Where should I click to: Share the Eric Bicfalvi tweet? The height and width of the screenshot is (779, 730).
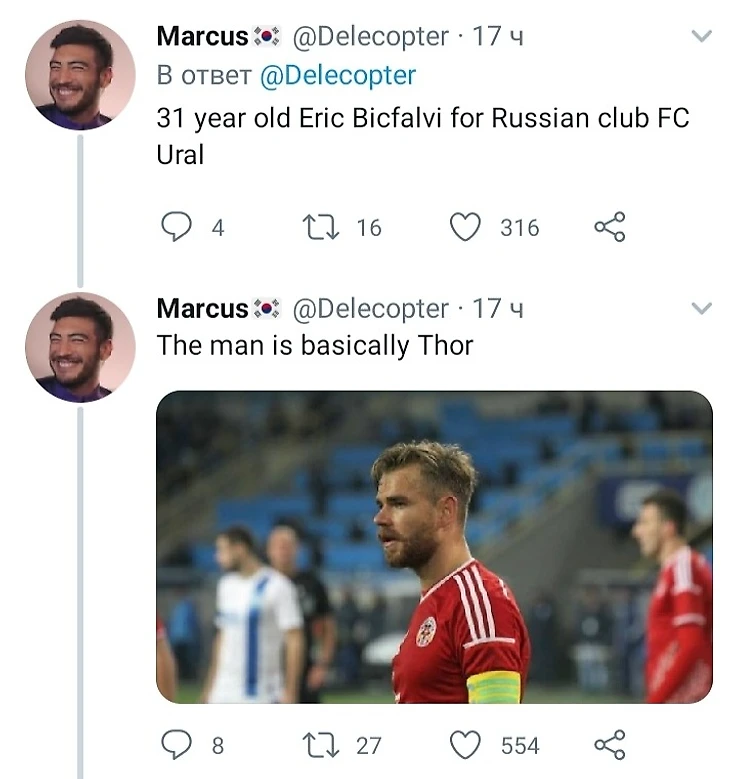click(x=610, y=227)
